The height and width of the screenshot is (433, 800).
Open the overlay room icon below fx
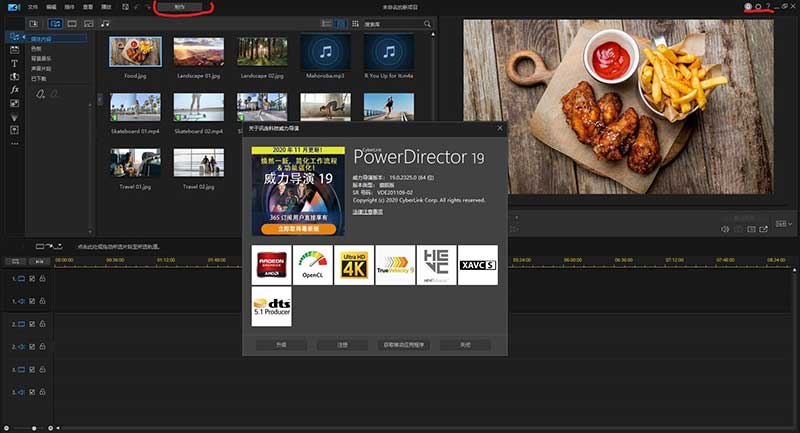pyautogui.click(x=14, y=103)
